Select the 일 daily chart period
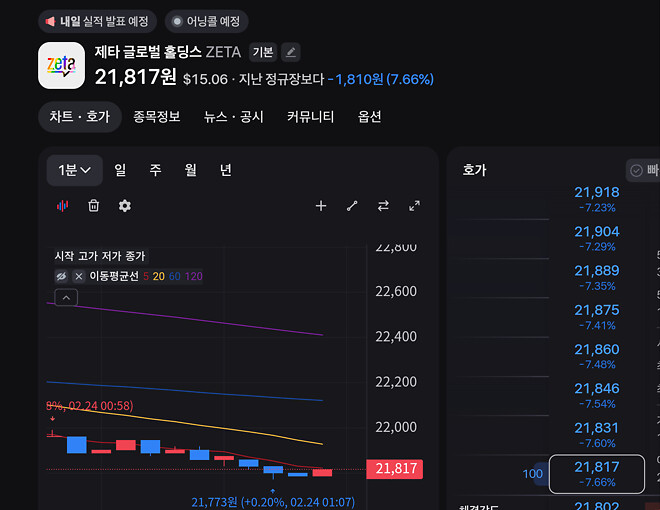 click(120, 170)
